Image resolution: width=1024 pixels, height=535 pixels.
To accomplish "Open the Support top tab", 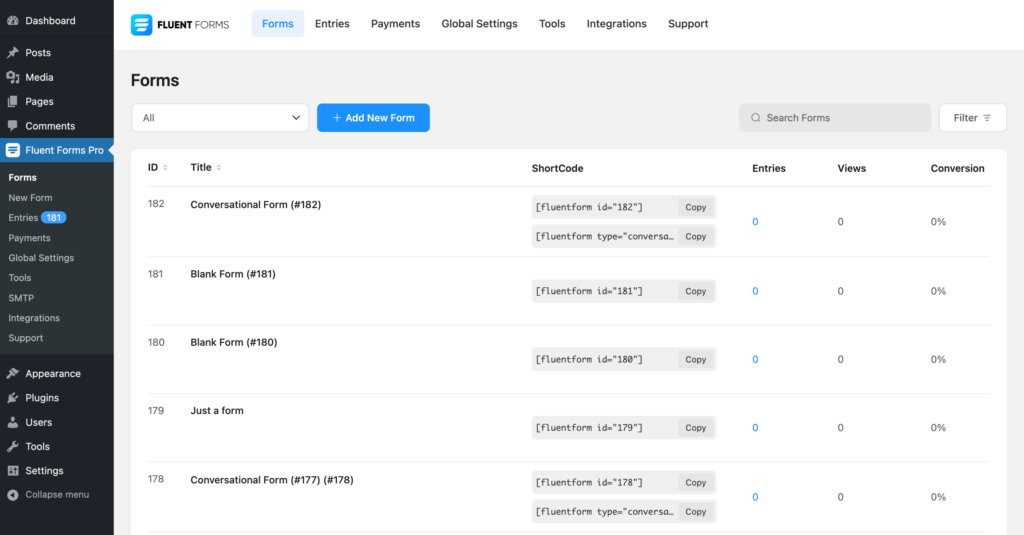I will [x=688, y=24].
